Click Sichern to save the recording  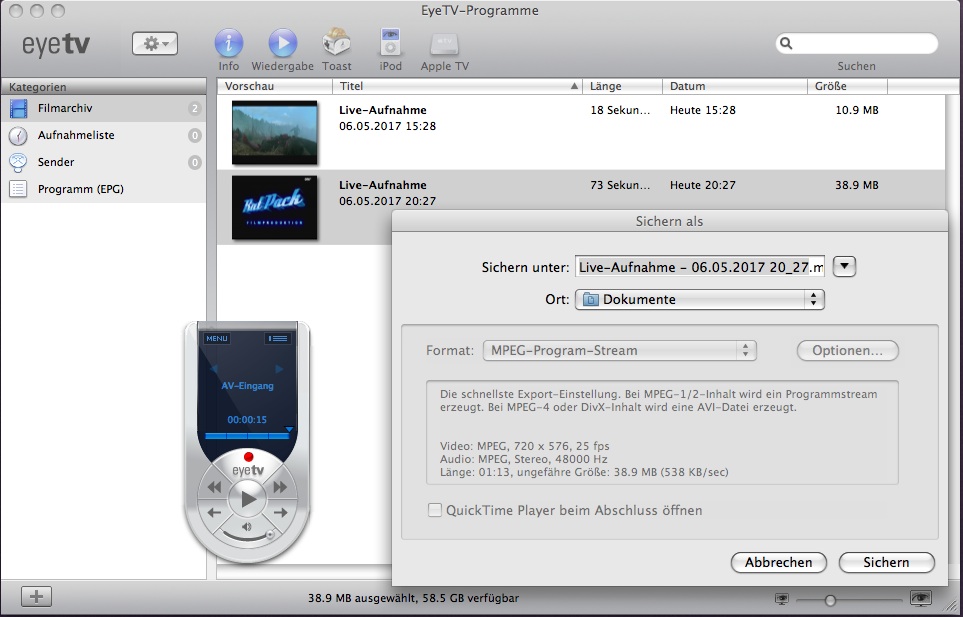[x=886, y=562]
